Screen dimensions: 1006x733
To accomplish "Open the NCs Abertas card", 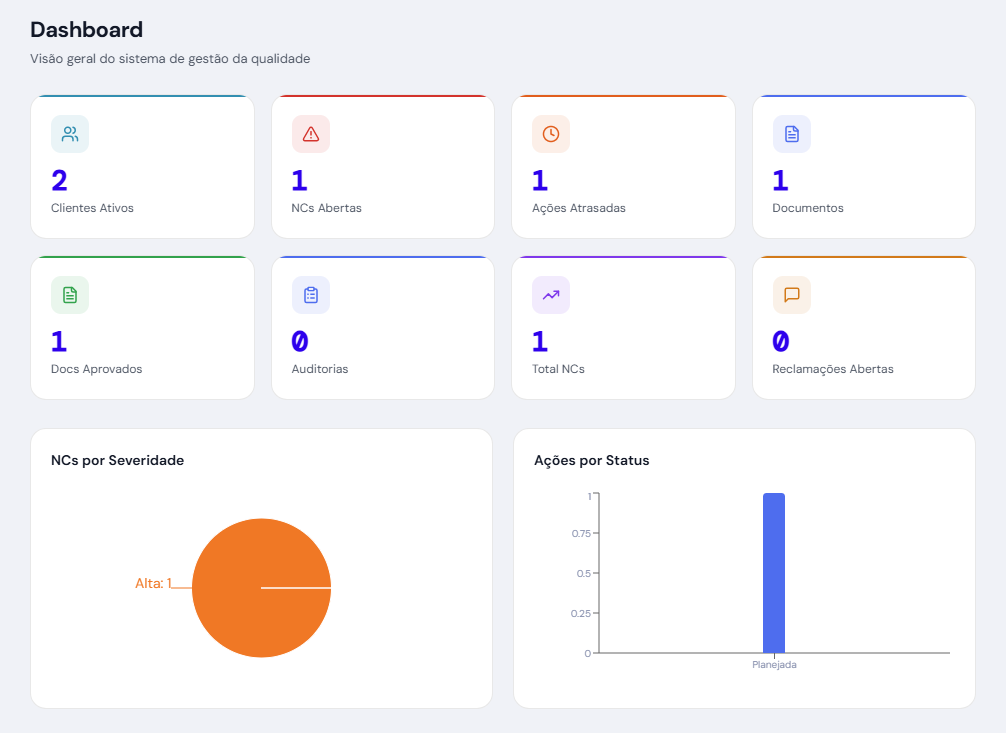I will tap(383, 166).
